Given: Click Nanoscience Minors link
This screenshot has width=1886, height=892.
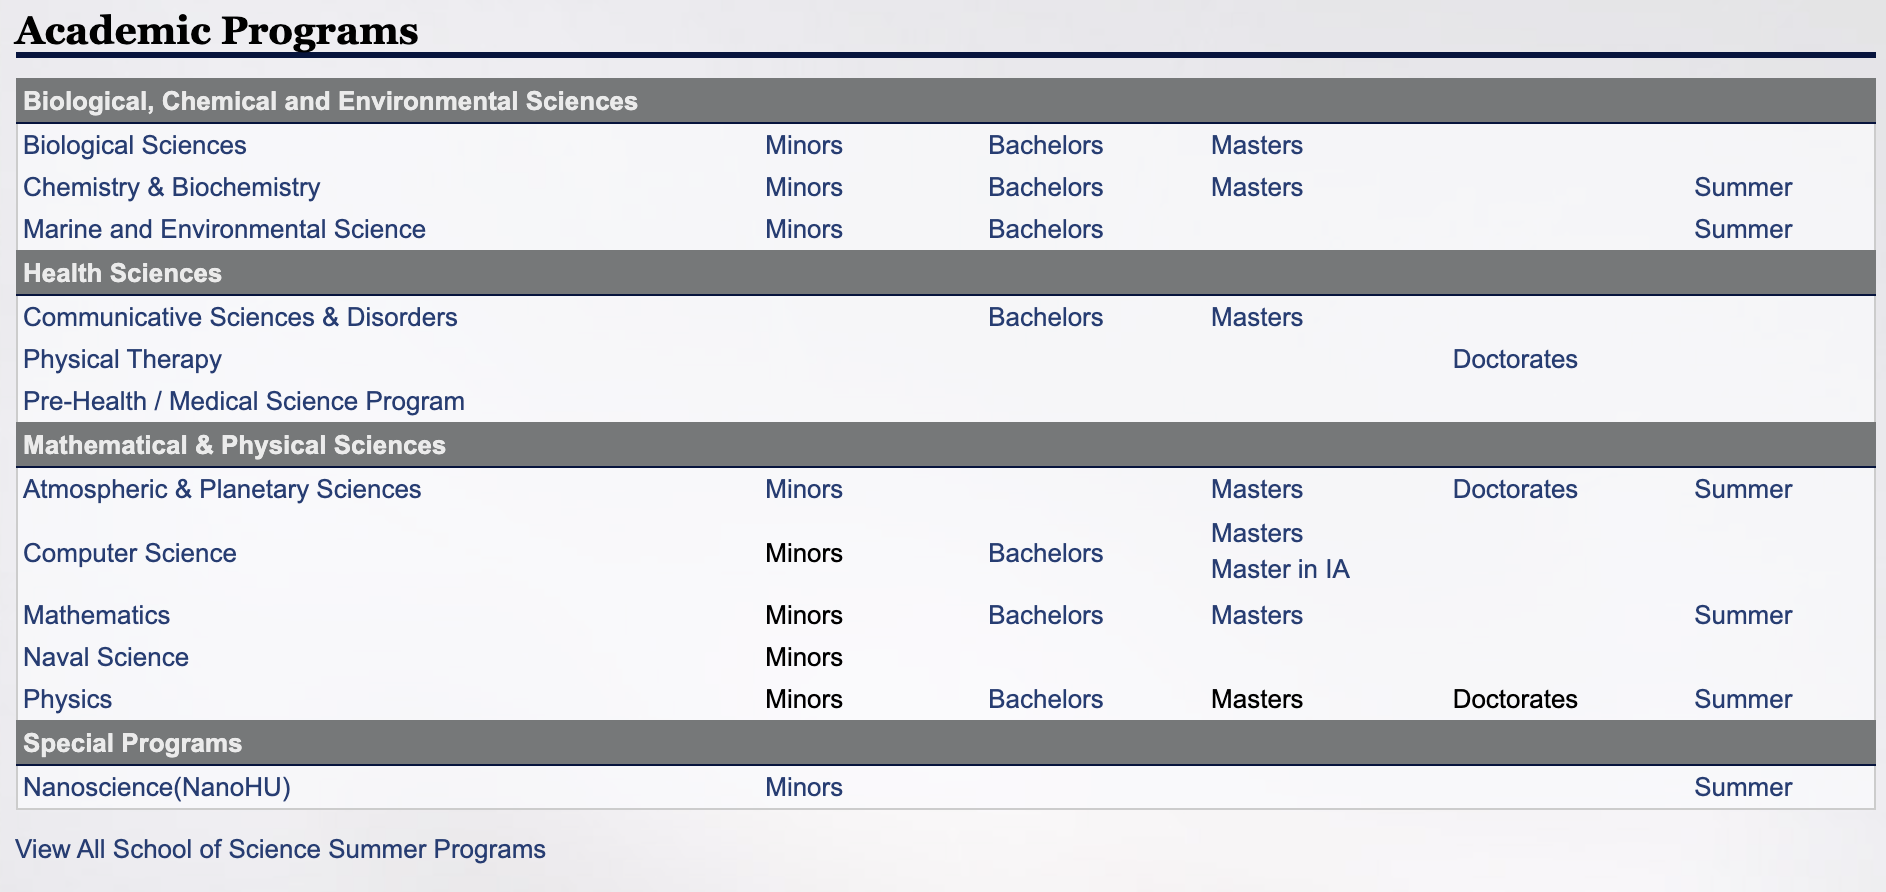Looking at the screenshot, I should [x=803, y=787].
